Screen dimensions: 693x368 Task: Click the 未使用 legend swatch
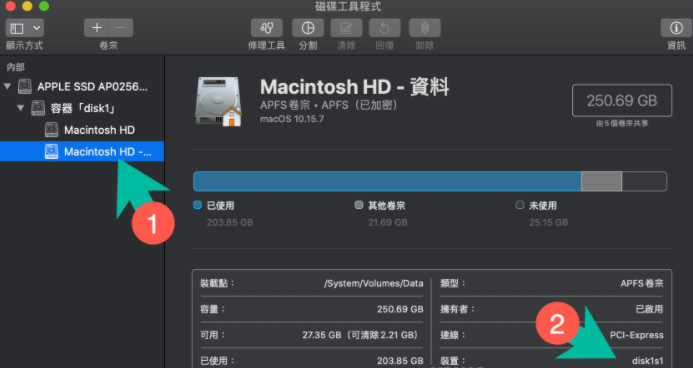pos(520,205)
